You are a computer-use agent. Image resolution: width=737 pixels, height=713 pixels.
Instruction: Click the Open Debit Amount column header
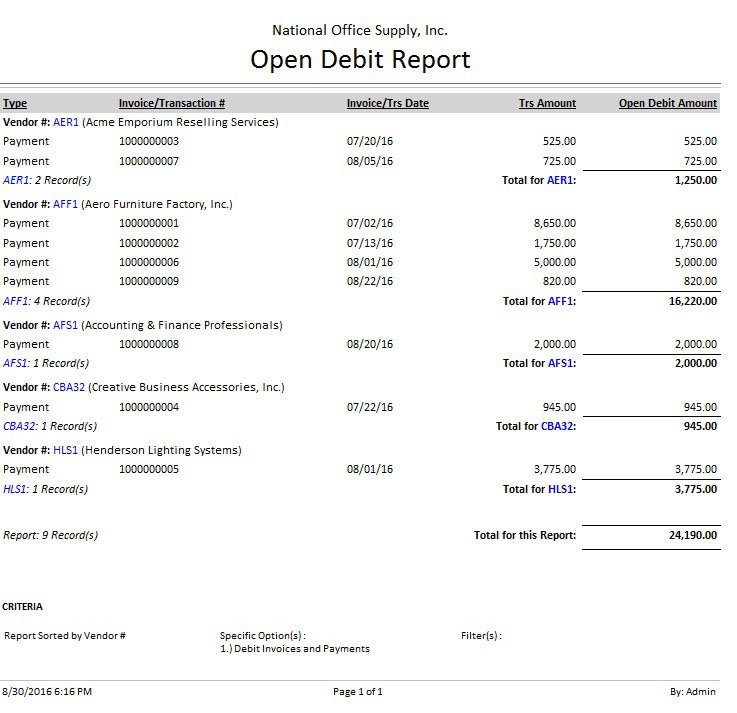pos(667,103)
